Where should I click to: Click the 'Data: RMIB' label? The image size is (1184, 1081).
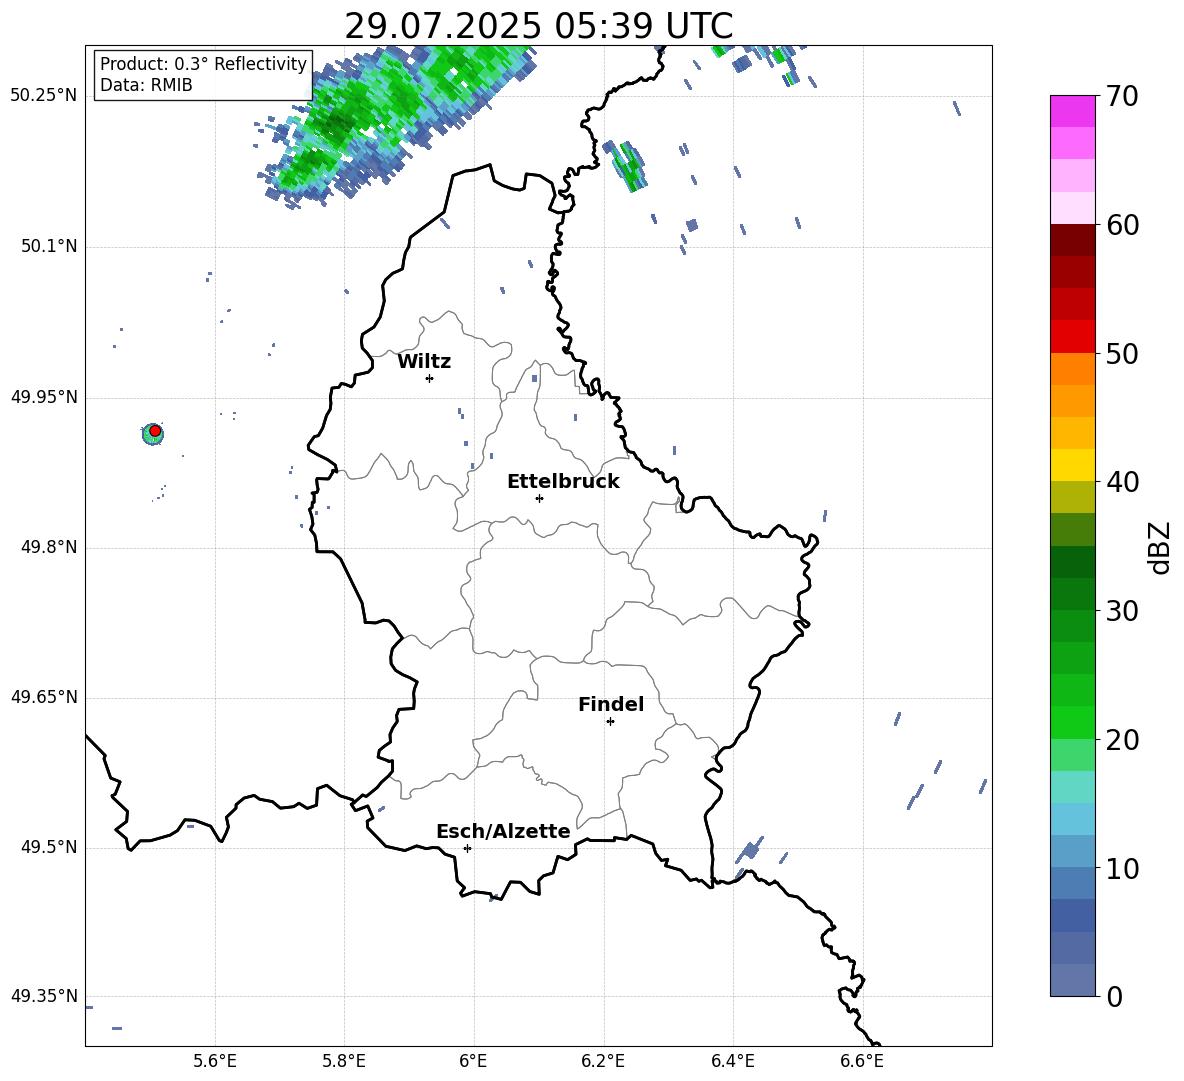146,85
